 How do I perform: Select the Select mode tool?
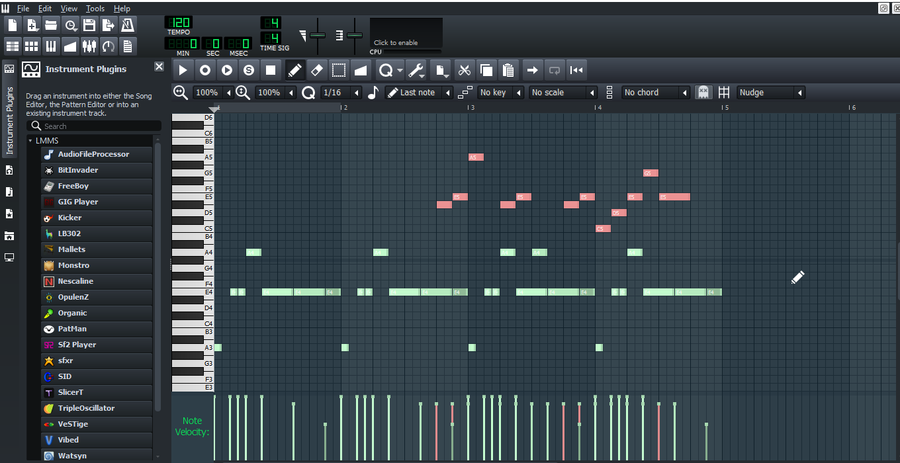click(339, 71)
